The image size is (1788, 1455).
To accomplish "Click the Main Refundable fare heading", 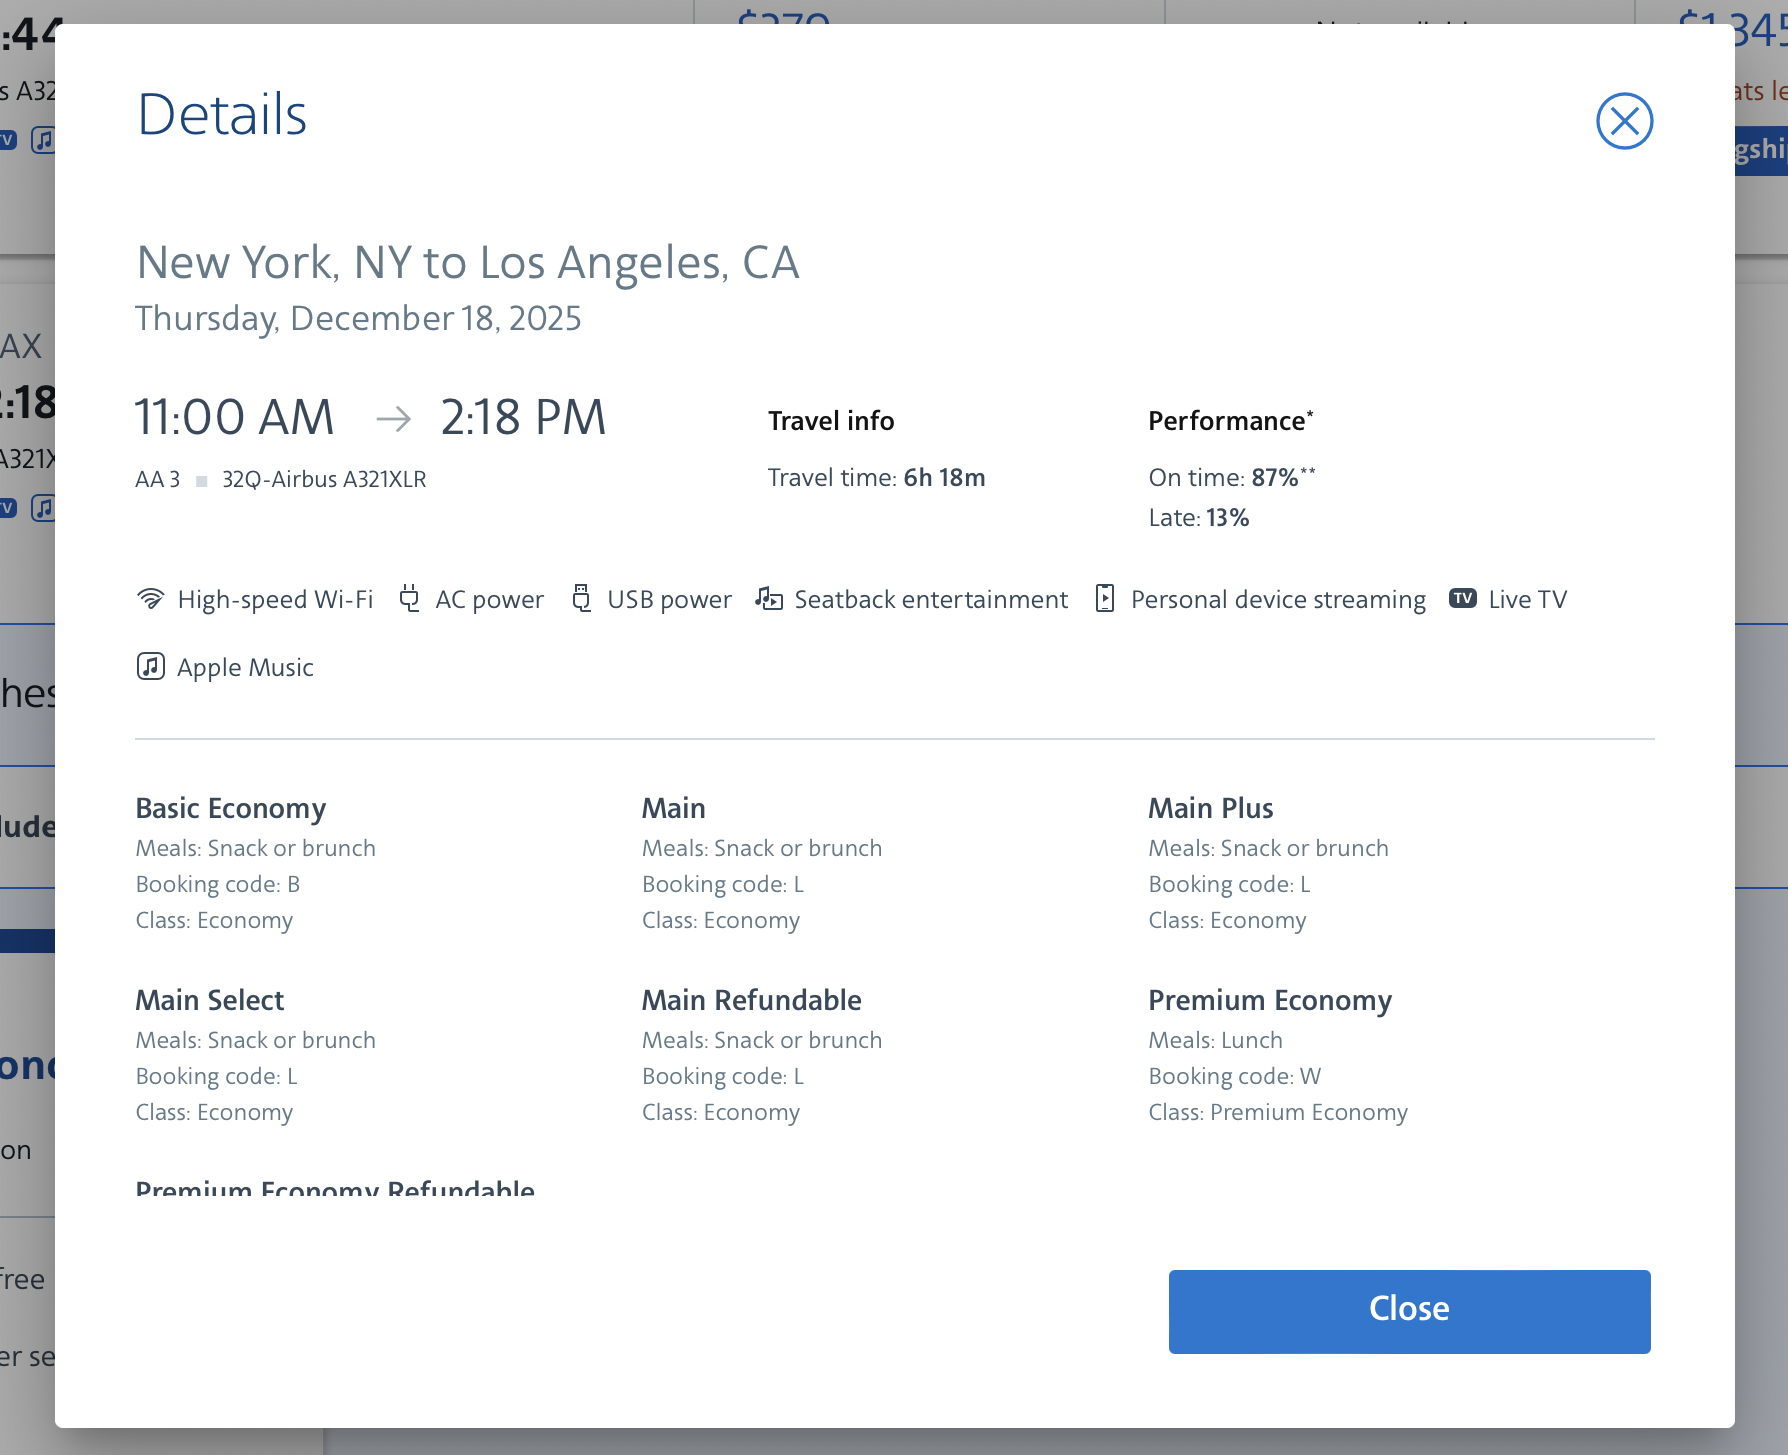I will (751, 1000).
